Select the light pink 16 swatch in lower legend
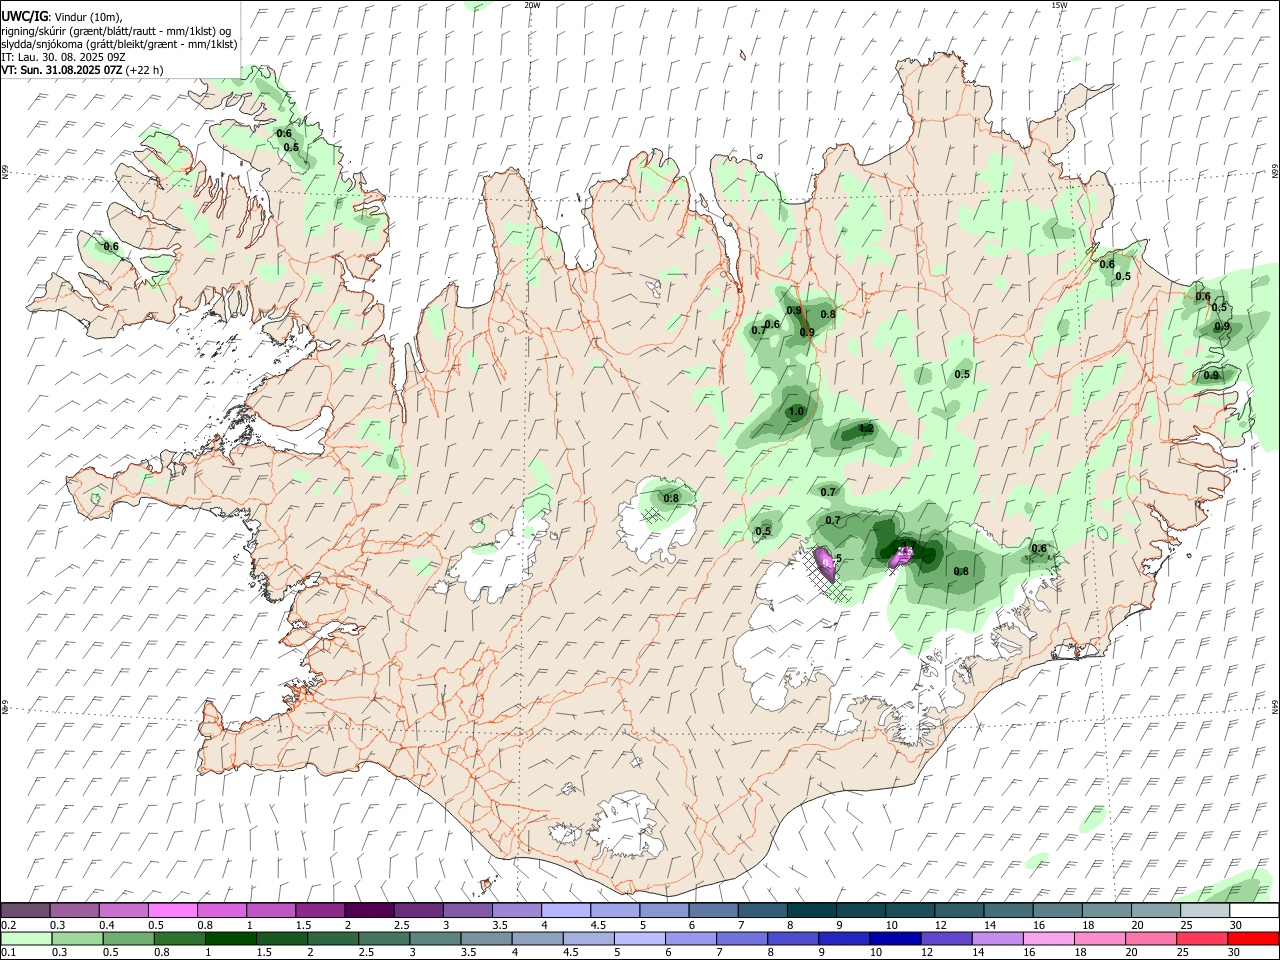The height and width of the screenshot is (960, 1280). (x=1049, y=938)
